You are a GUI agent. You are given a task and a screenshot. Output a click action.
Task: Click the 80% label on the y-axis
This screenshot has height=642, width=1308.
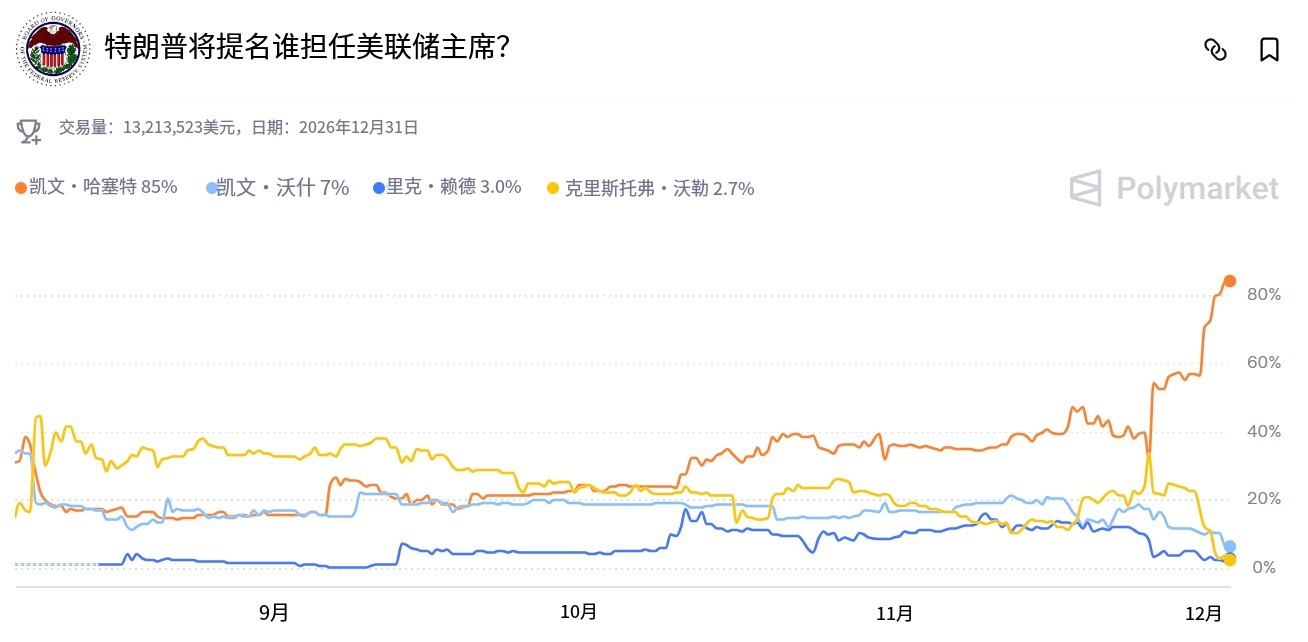click(1264, 295)
